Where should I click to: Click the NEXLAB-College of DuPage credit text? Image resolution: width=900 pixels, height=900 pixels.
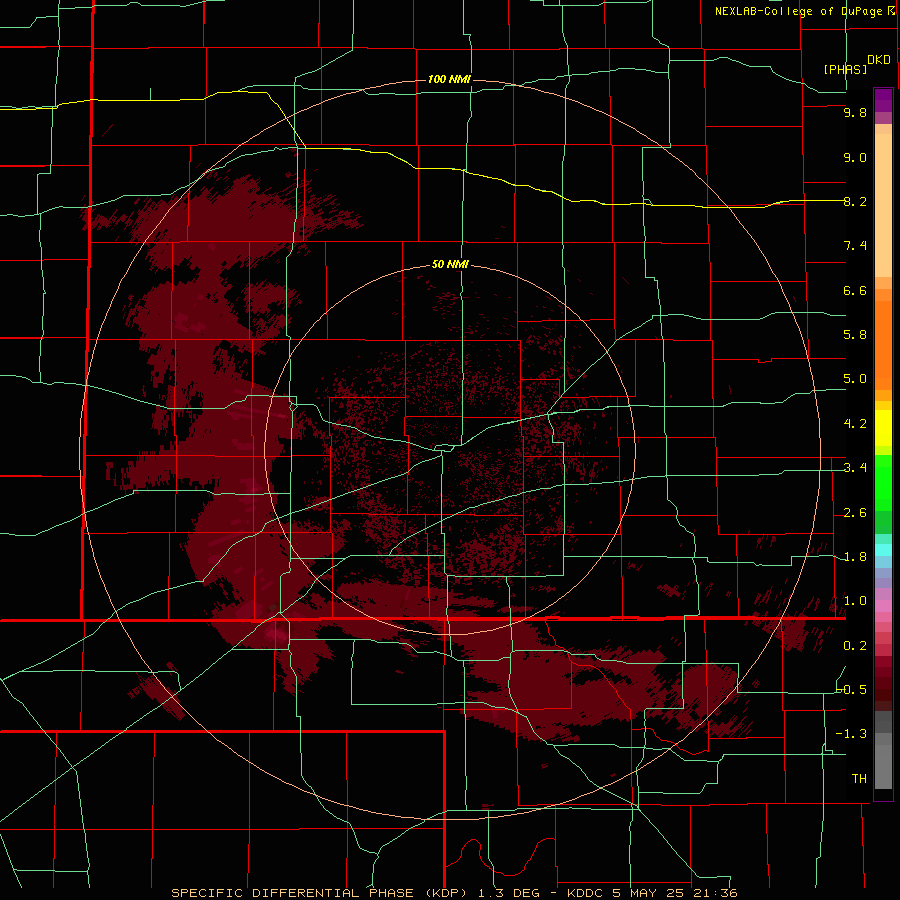click(798, 11)
